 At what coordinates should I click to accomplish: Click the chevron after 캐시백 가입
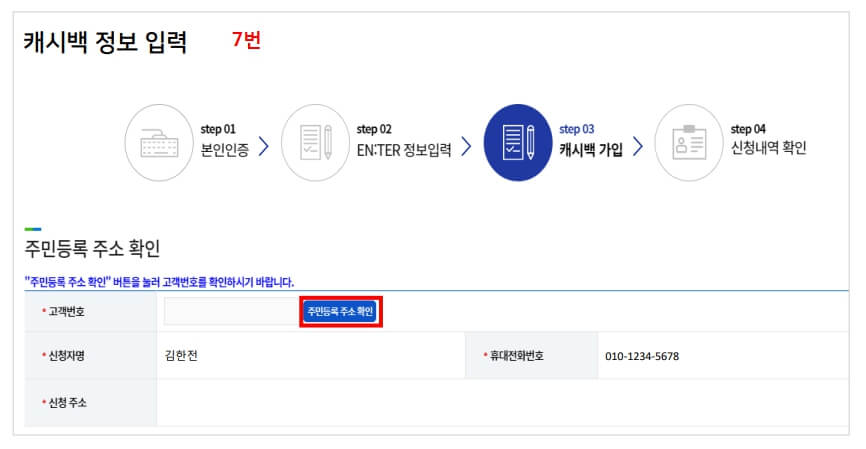638,146
